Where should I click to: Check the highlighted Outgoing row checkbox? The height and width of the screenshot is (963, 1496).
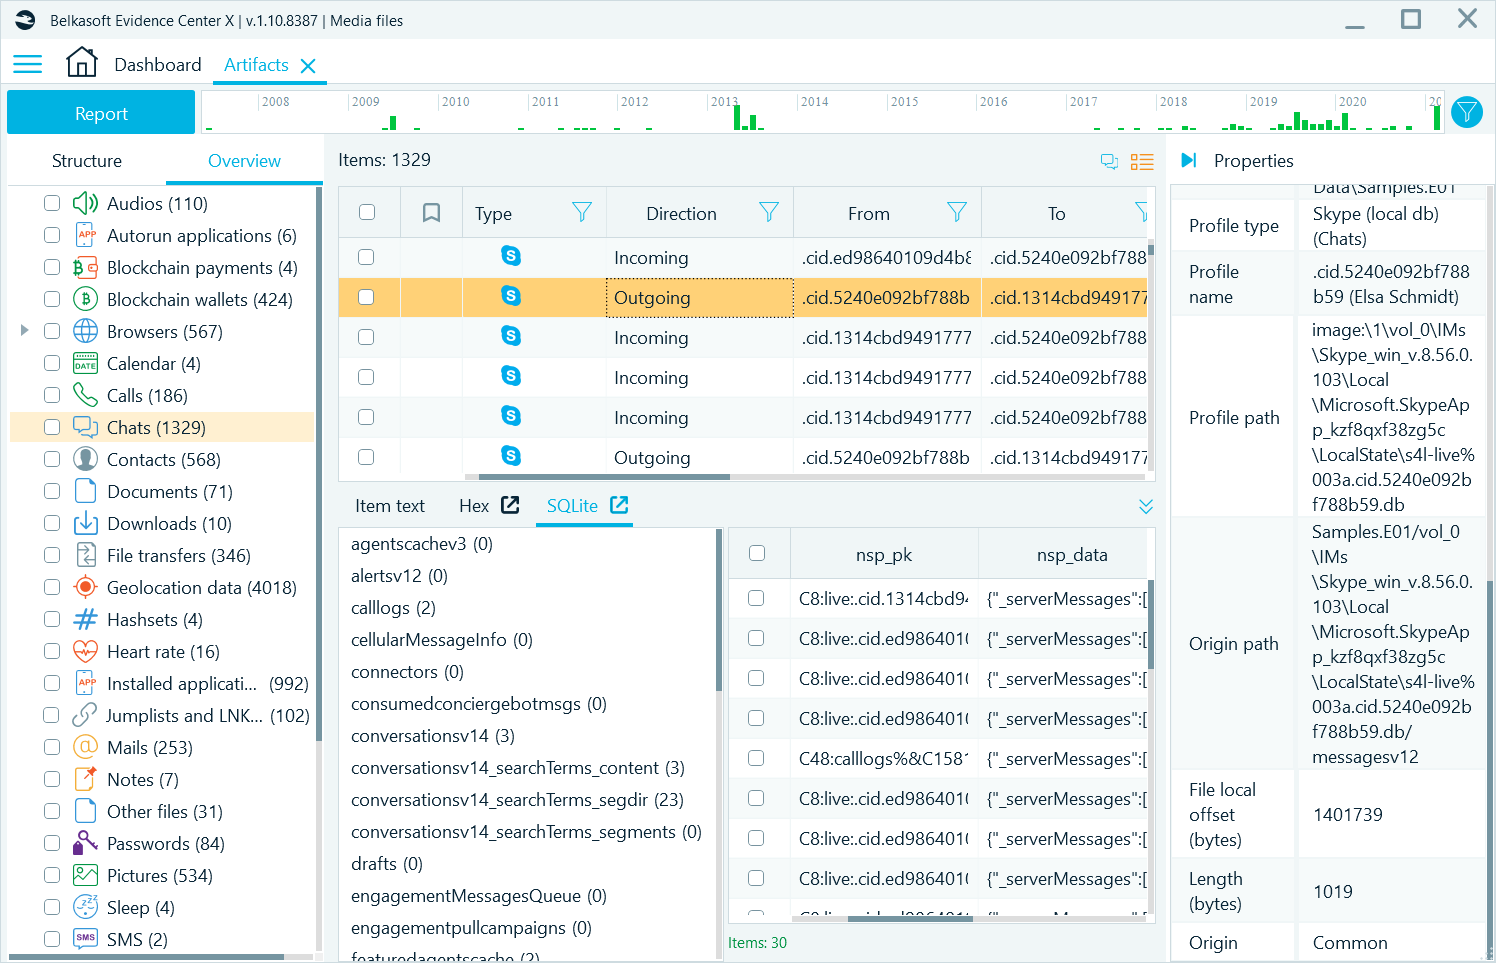click(366, 297)
